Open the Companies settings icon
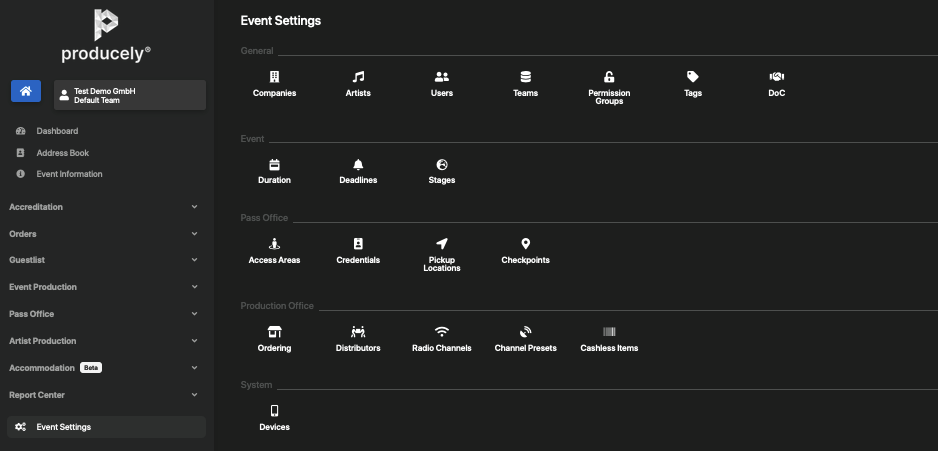 click(275, 77)
